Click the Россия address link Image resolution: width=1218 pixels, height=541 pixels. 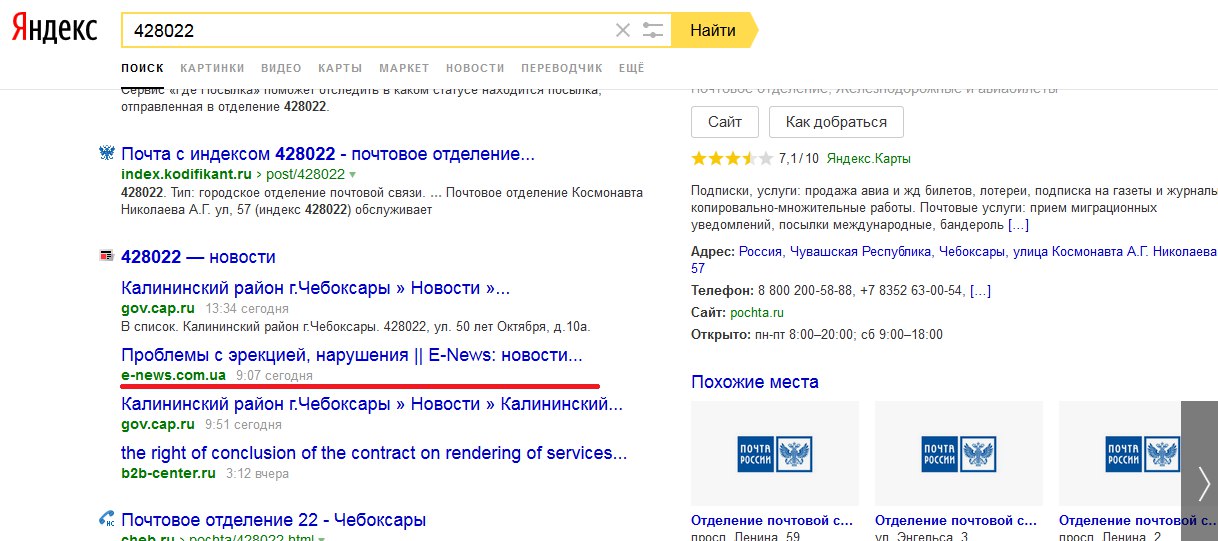point(760,251)
